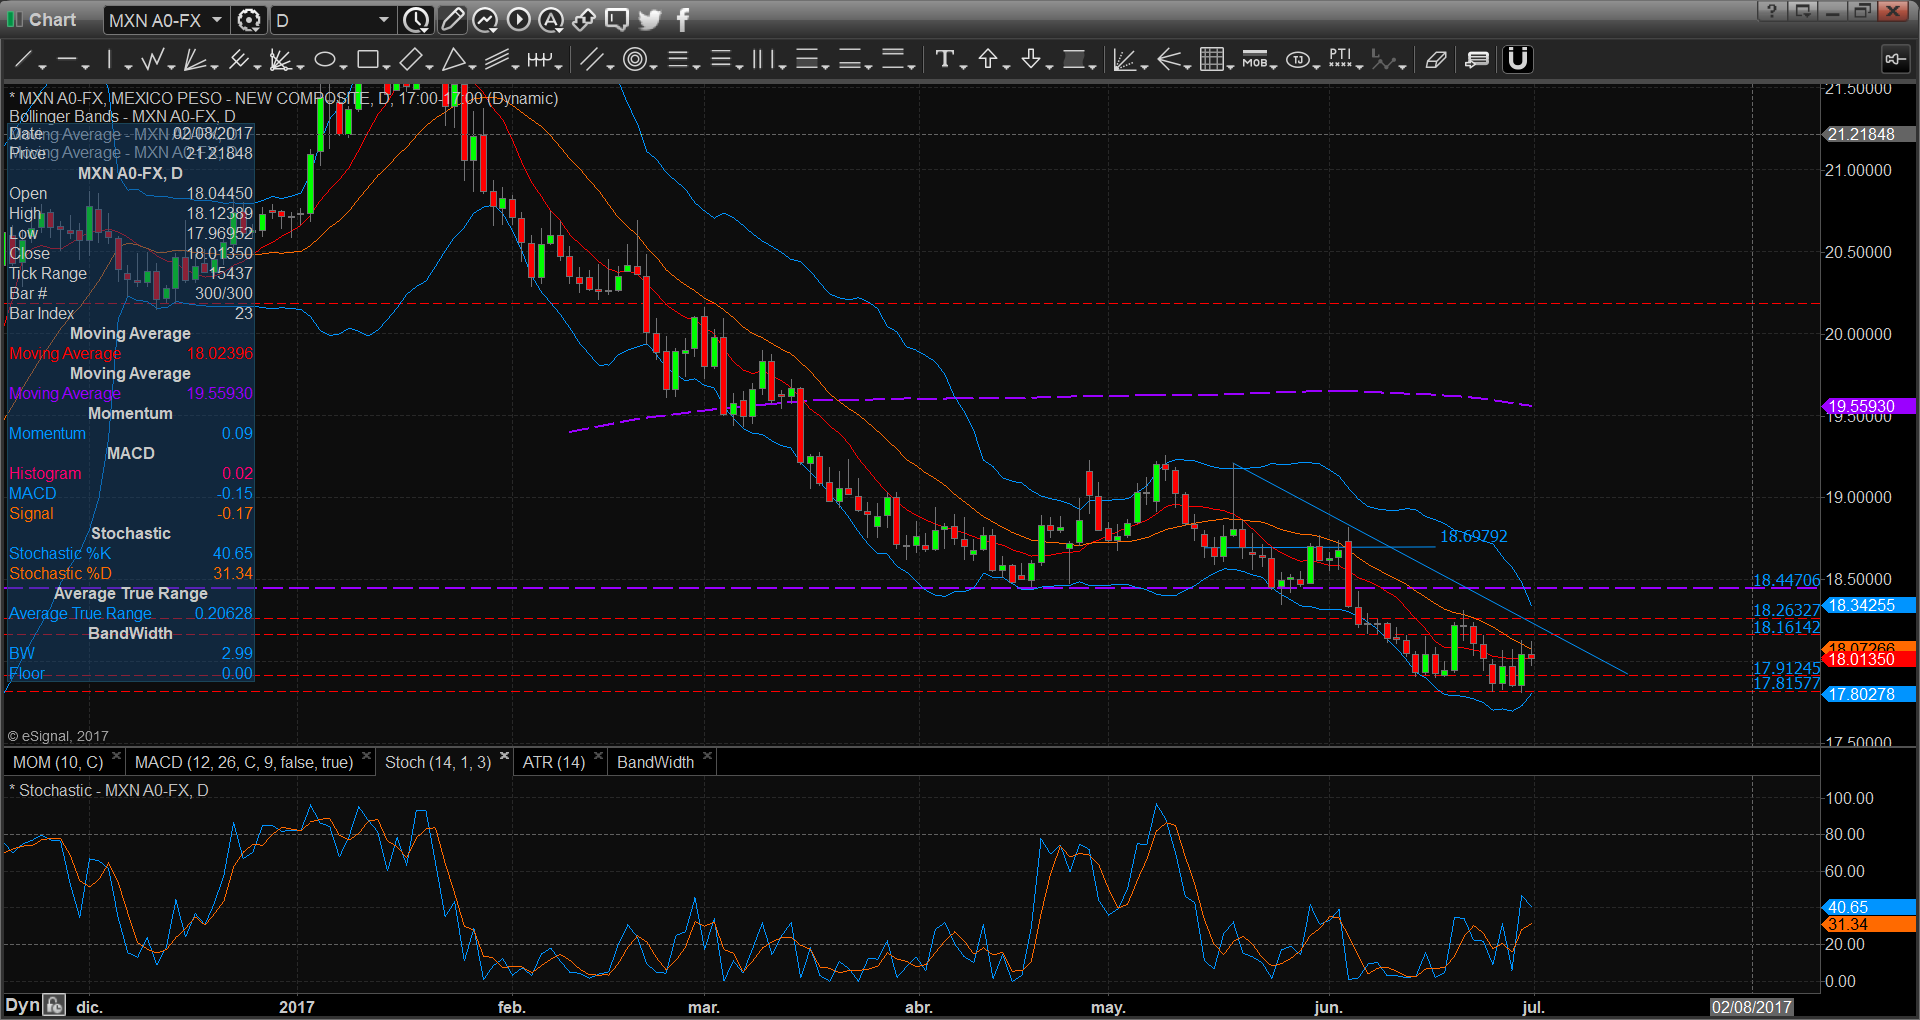The image size is (1920, 1020).
Task: Click the 19.55930 purple moving average label
Action: pos(1868,406)
